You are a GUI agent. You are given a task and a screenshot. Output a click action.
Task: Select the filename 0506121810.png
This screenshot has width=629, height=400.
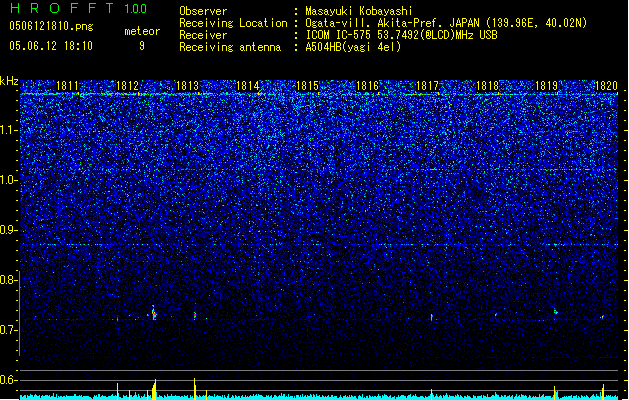pyautogui.click(x=51, y=26)
